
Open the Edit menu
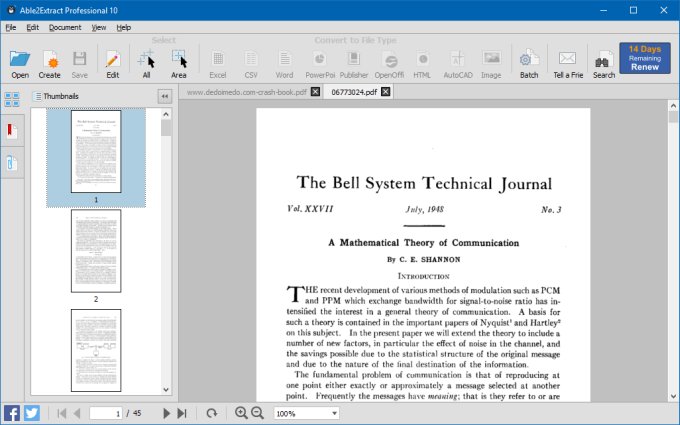pos(33,27)
